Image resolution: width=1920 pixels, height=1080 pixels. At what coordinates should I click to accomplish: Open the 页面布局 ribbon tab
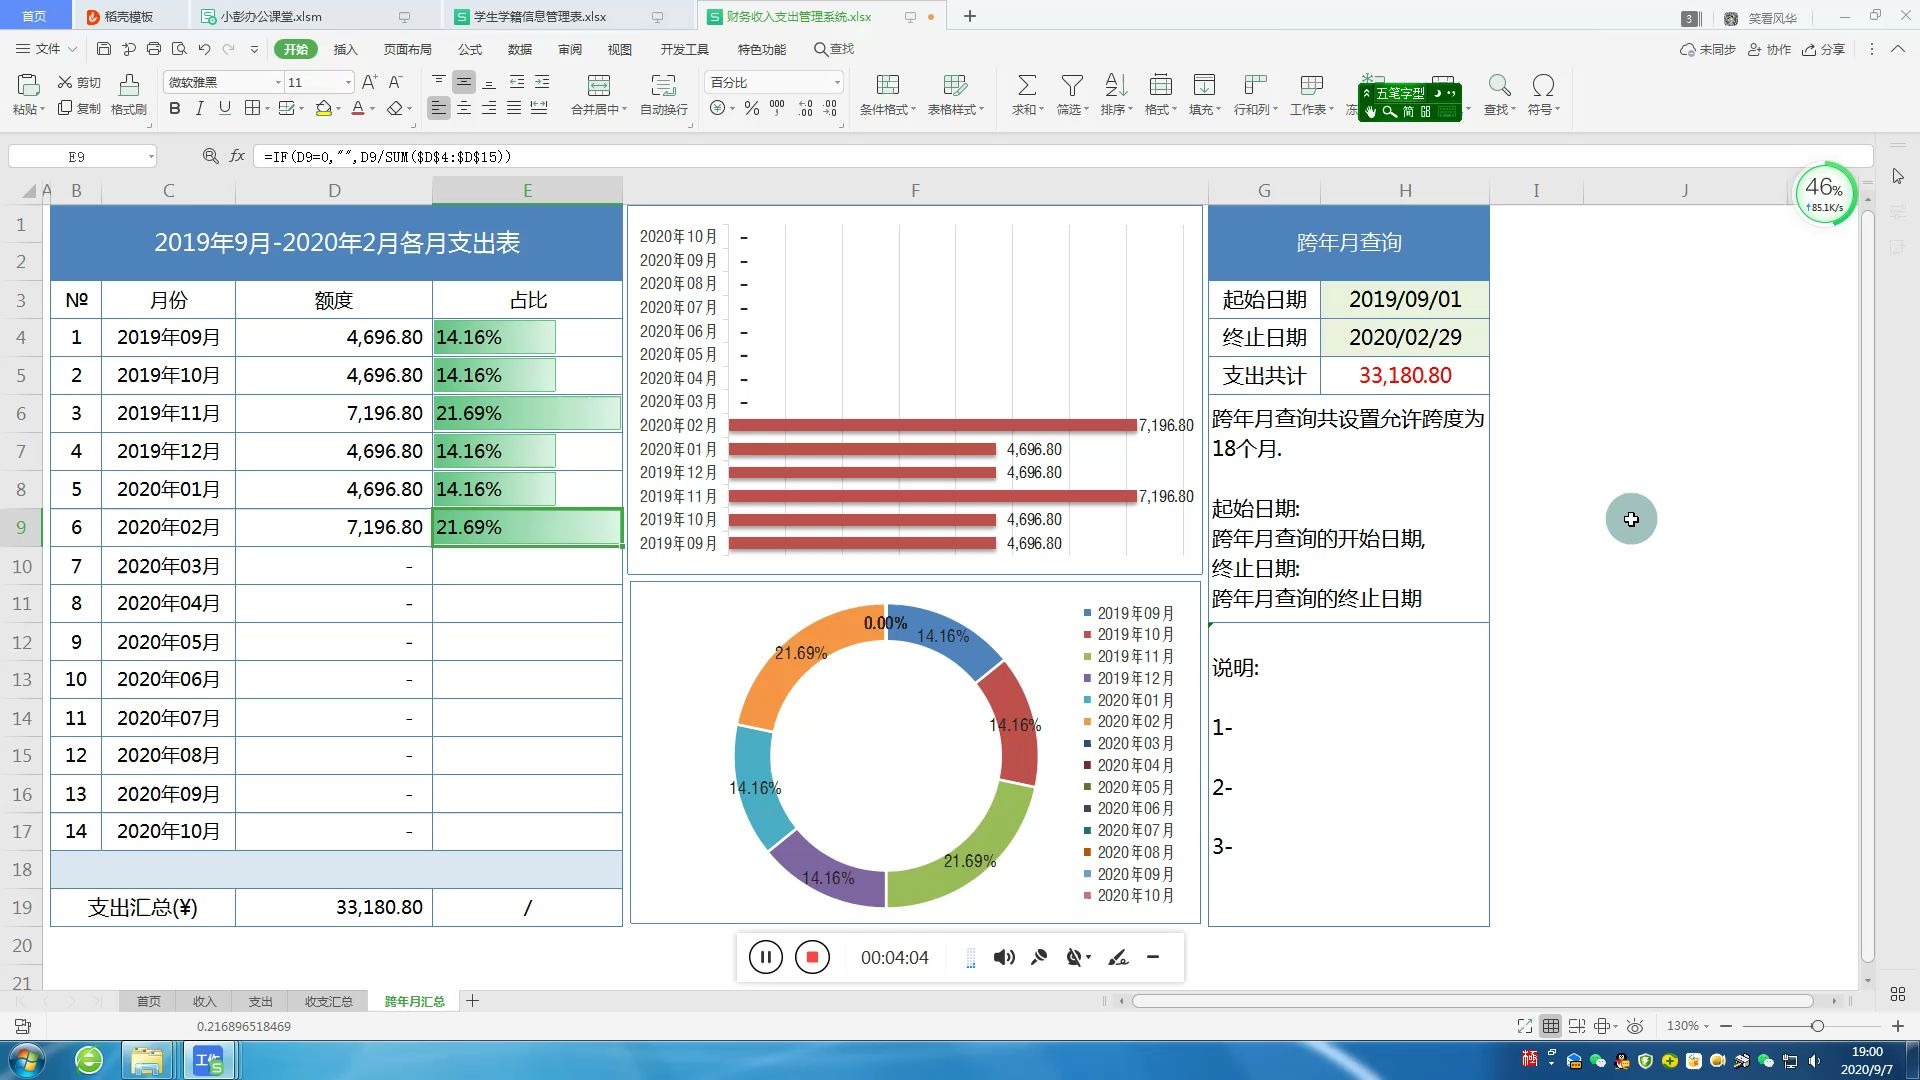click(407, 49)
